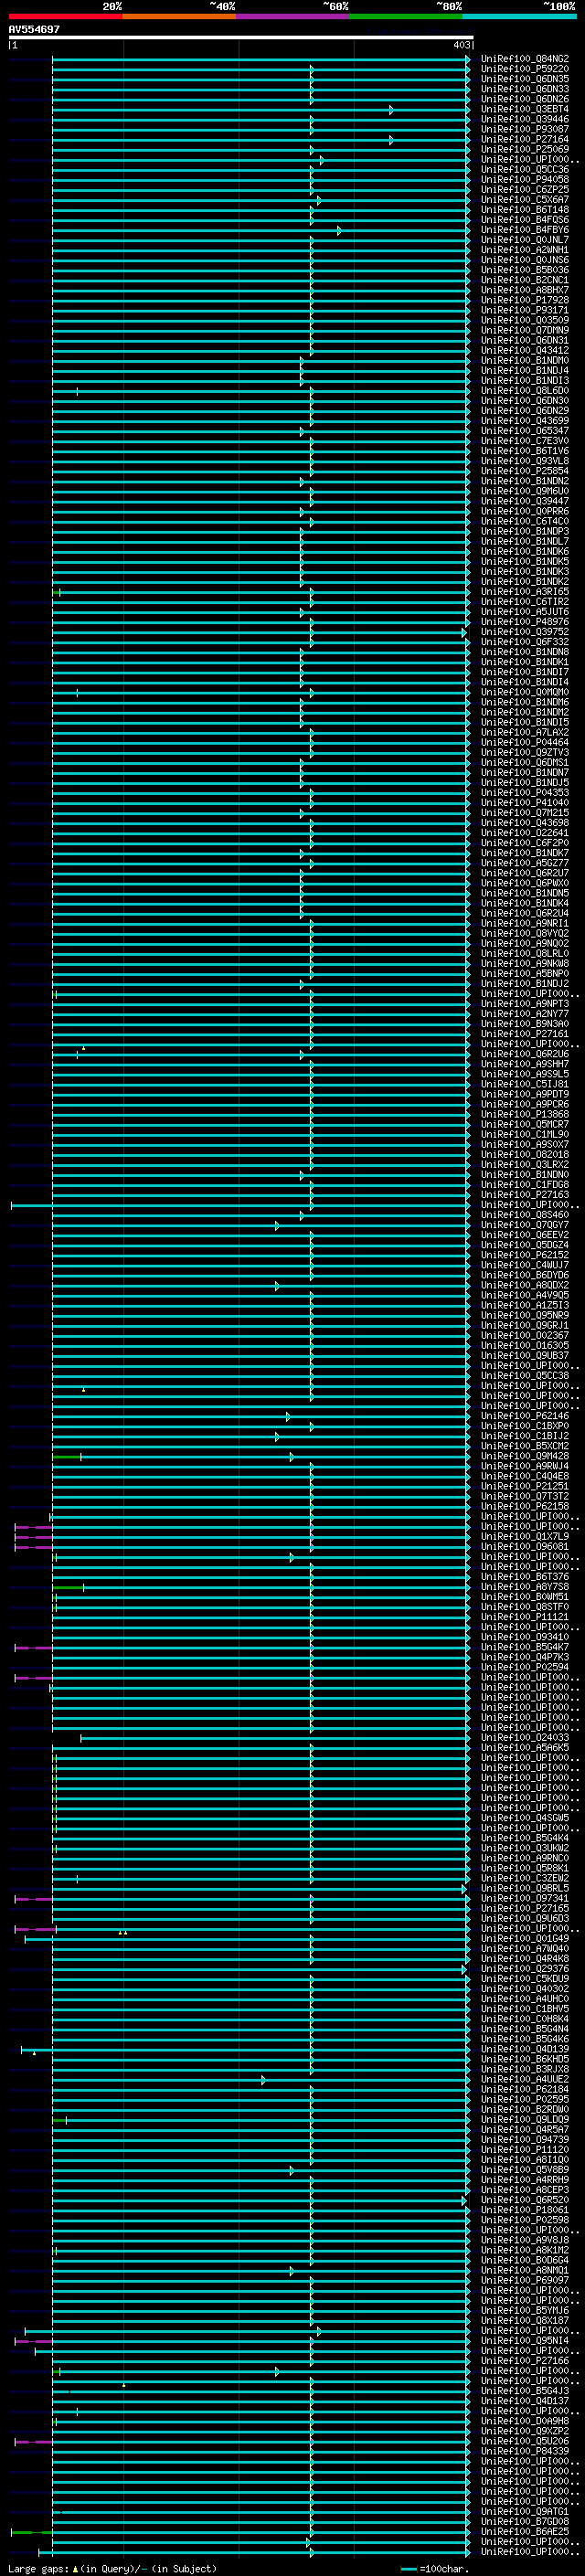This screenshot has height=2576, width=585.
Task: Click hit label UniRef100_P41040
Action: 525,803
